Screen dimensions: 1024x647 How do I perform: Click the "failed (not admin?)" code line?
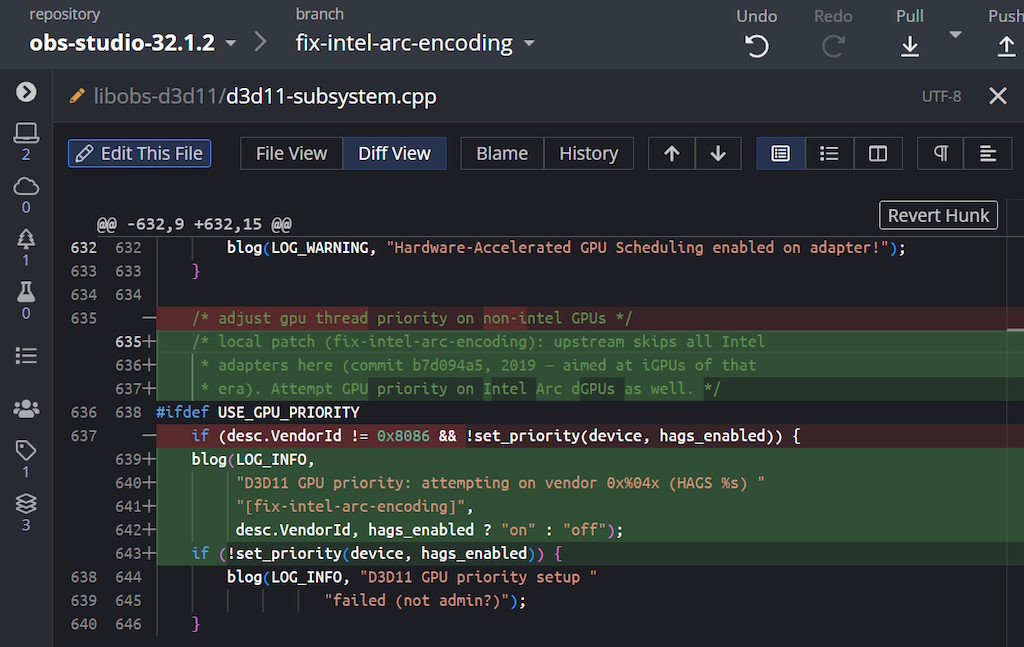coord(425,600)
